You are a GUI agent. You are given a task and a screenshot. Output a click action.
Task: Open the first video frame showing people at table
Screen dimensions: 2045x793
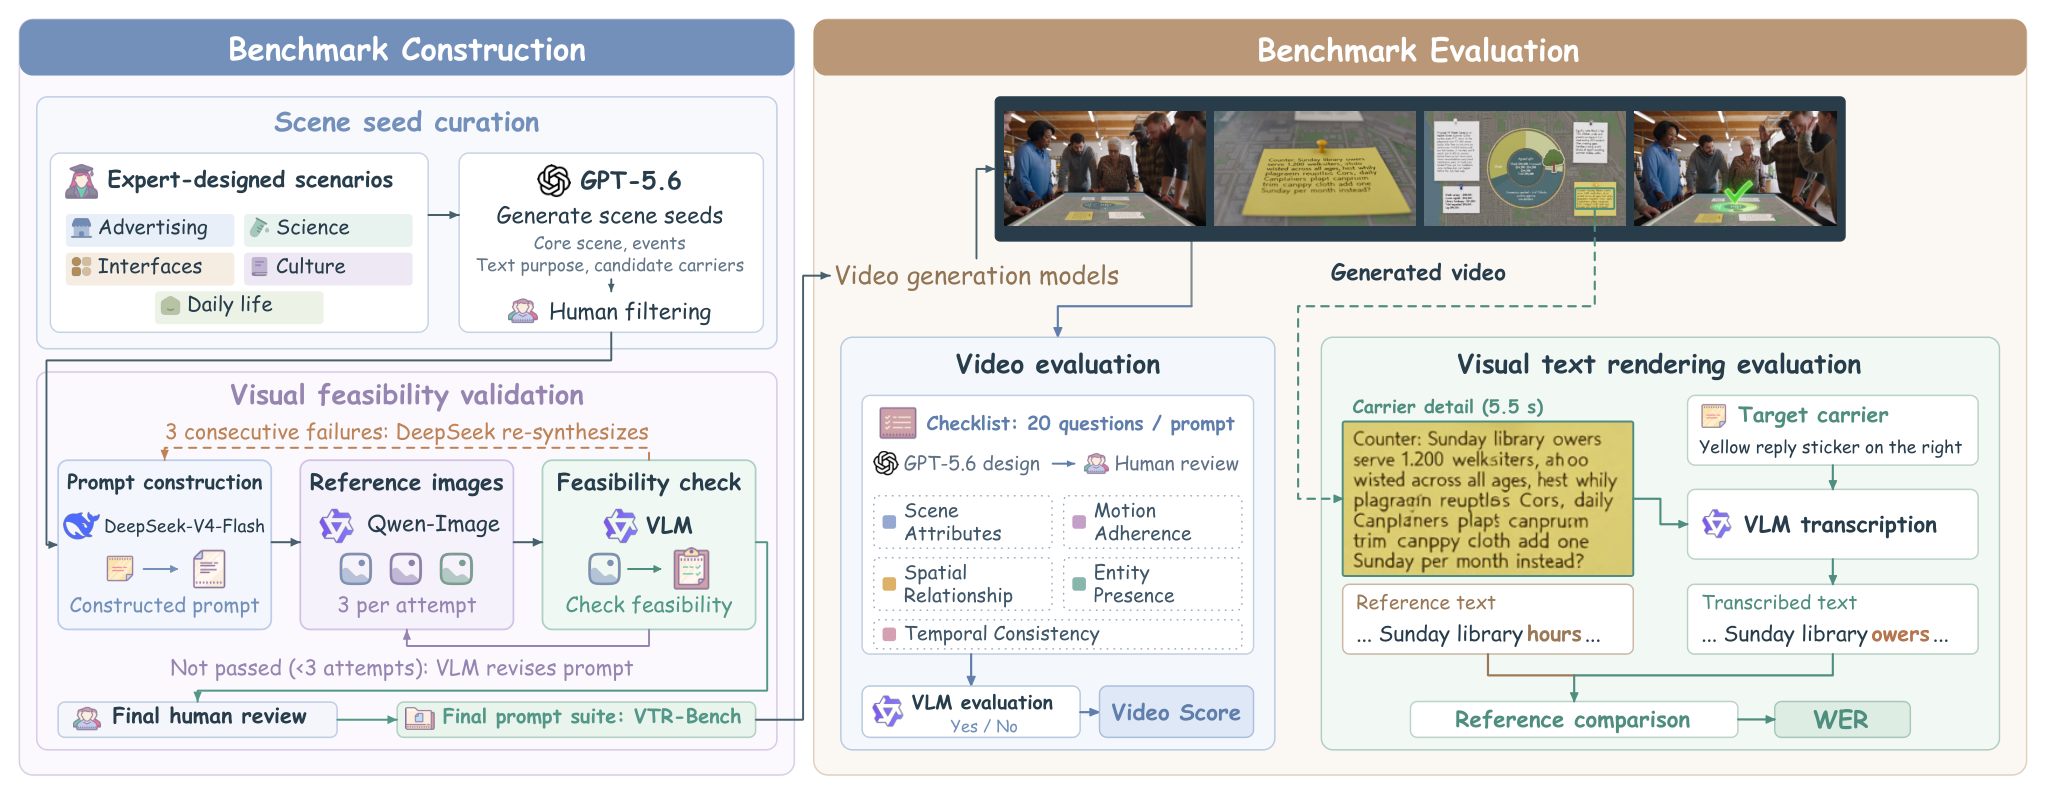[x=1104, y=168]
